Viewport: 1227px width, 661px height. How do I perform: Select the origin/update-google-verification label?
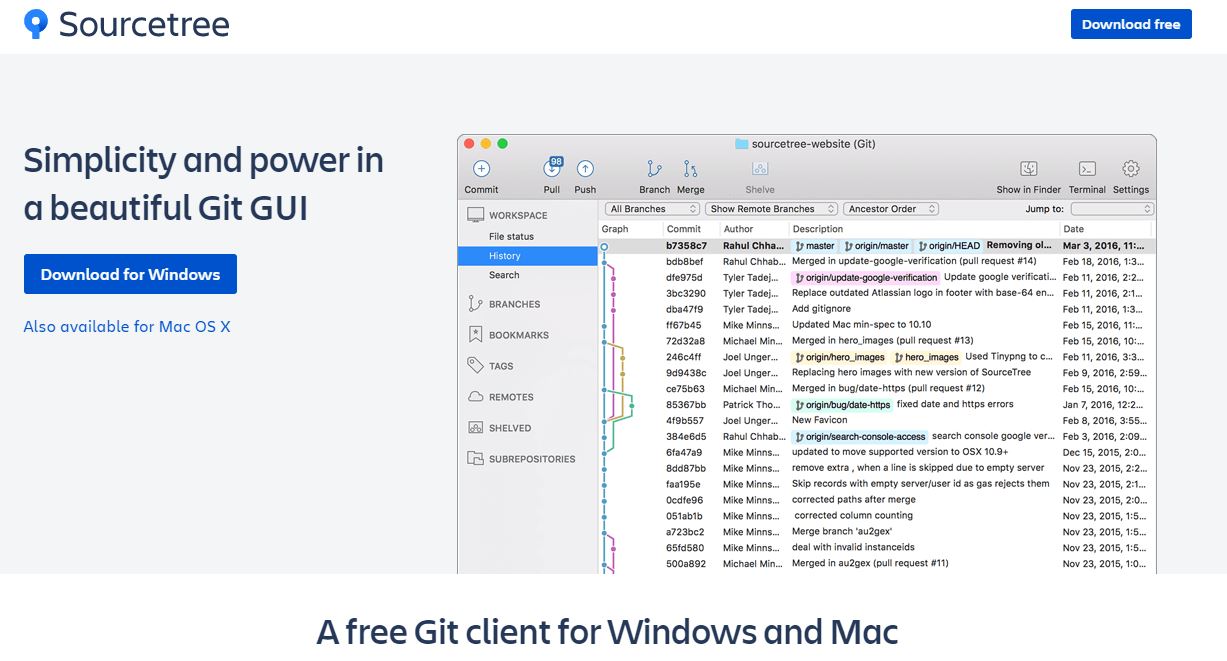pos(866,278)
